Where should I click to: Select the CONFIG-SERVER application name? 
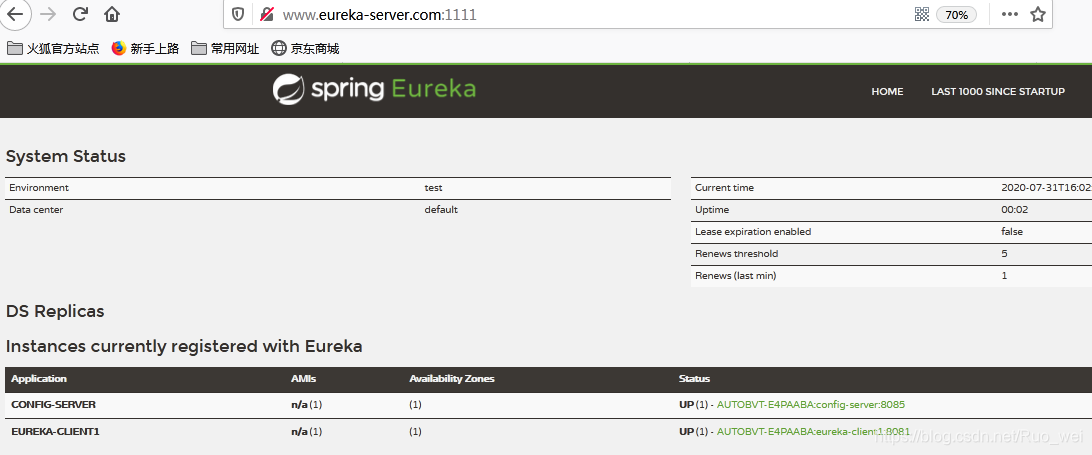click(x=54, y=404)
